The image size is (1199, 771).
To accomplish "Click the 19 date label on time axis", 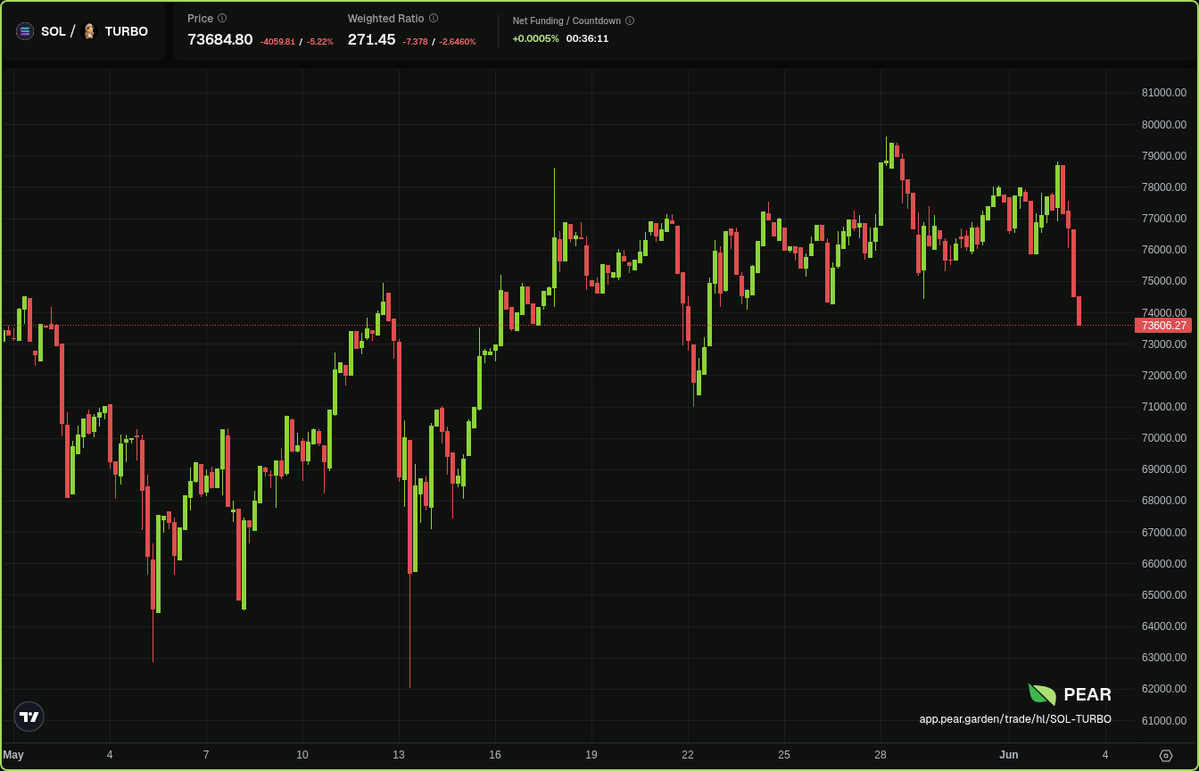I will pos(591,755).
